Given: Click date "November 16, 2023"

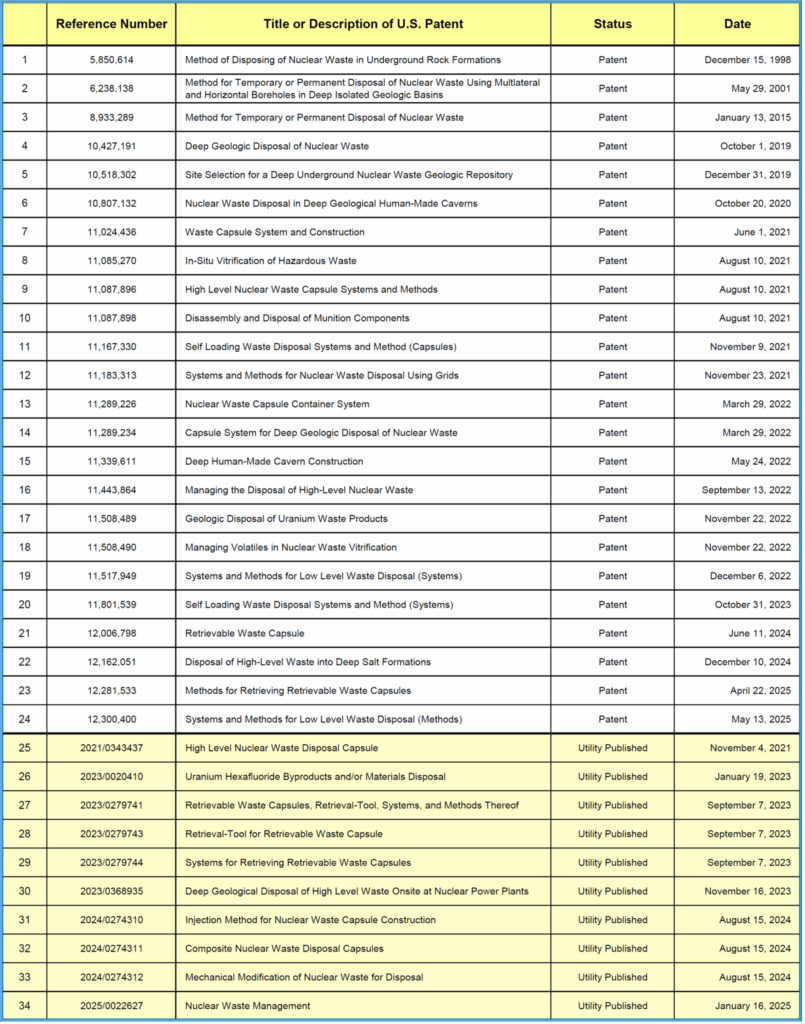Looking at the screenshot, I should [748, 891].
